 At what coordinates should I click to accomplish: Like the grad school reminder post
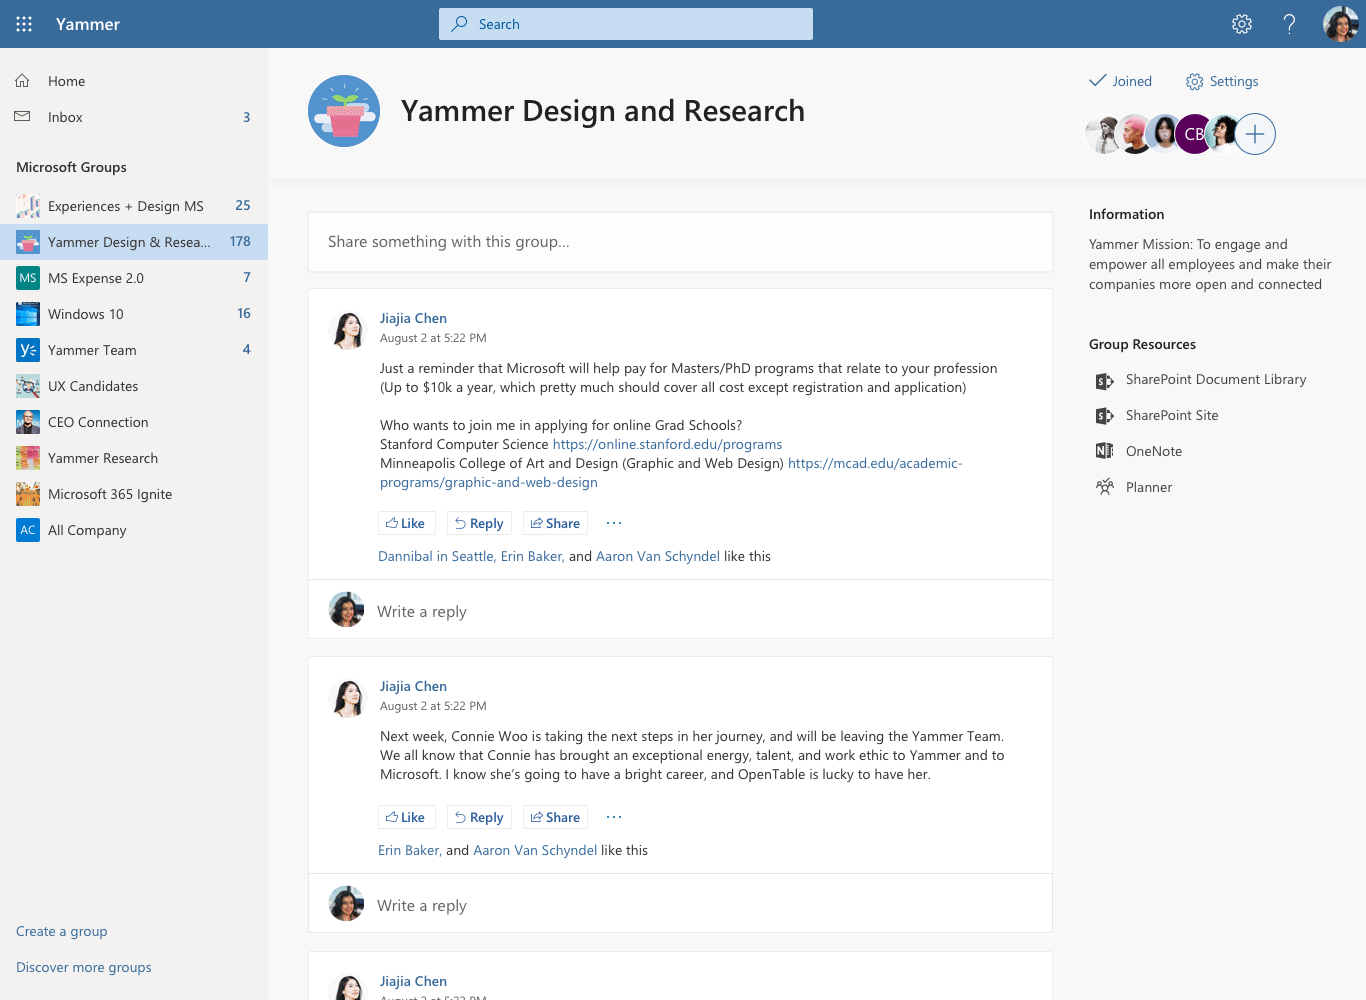pyautogui.click(x=405, y=523)
